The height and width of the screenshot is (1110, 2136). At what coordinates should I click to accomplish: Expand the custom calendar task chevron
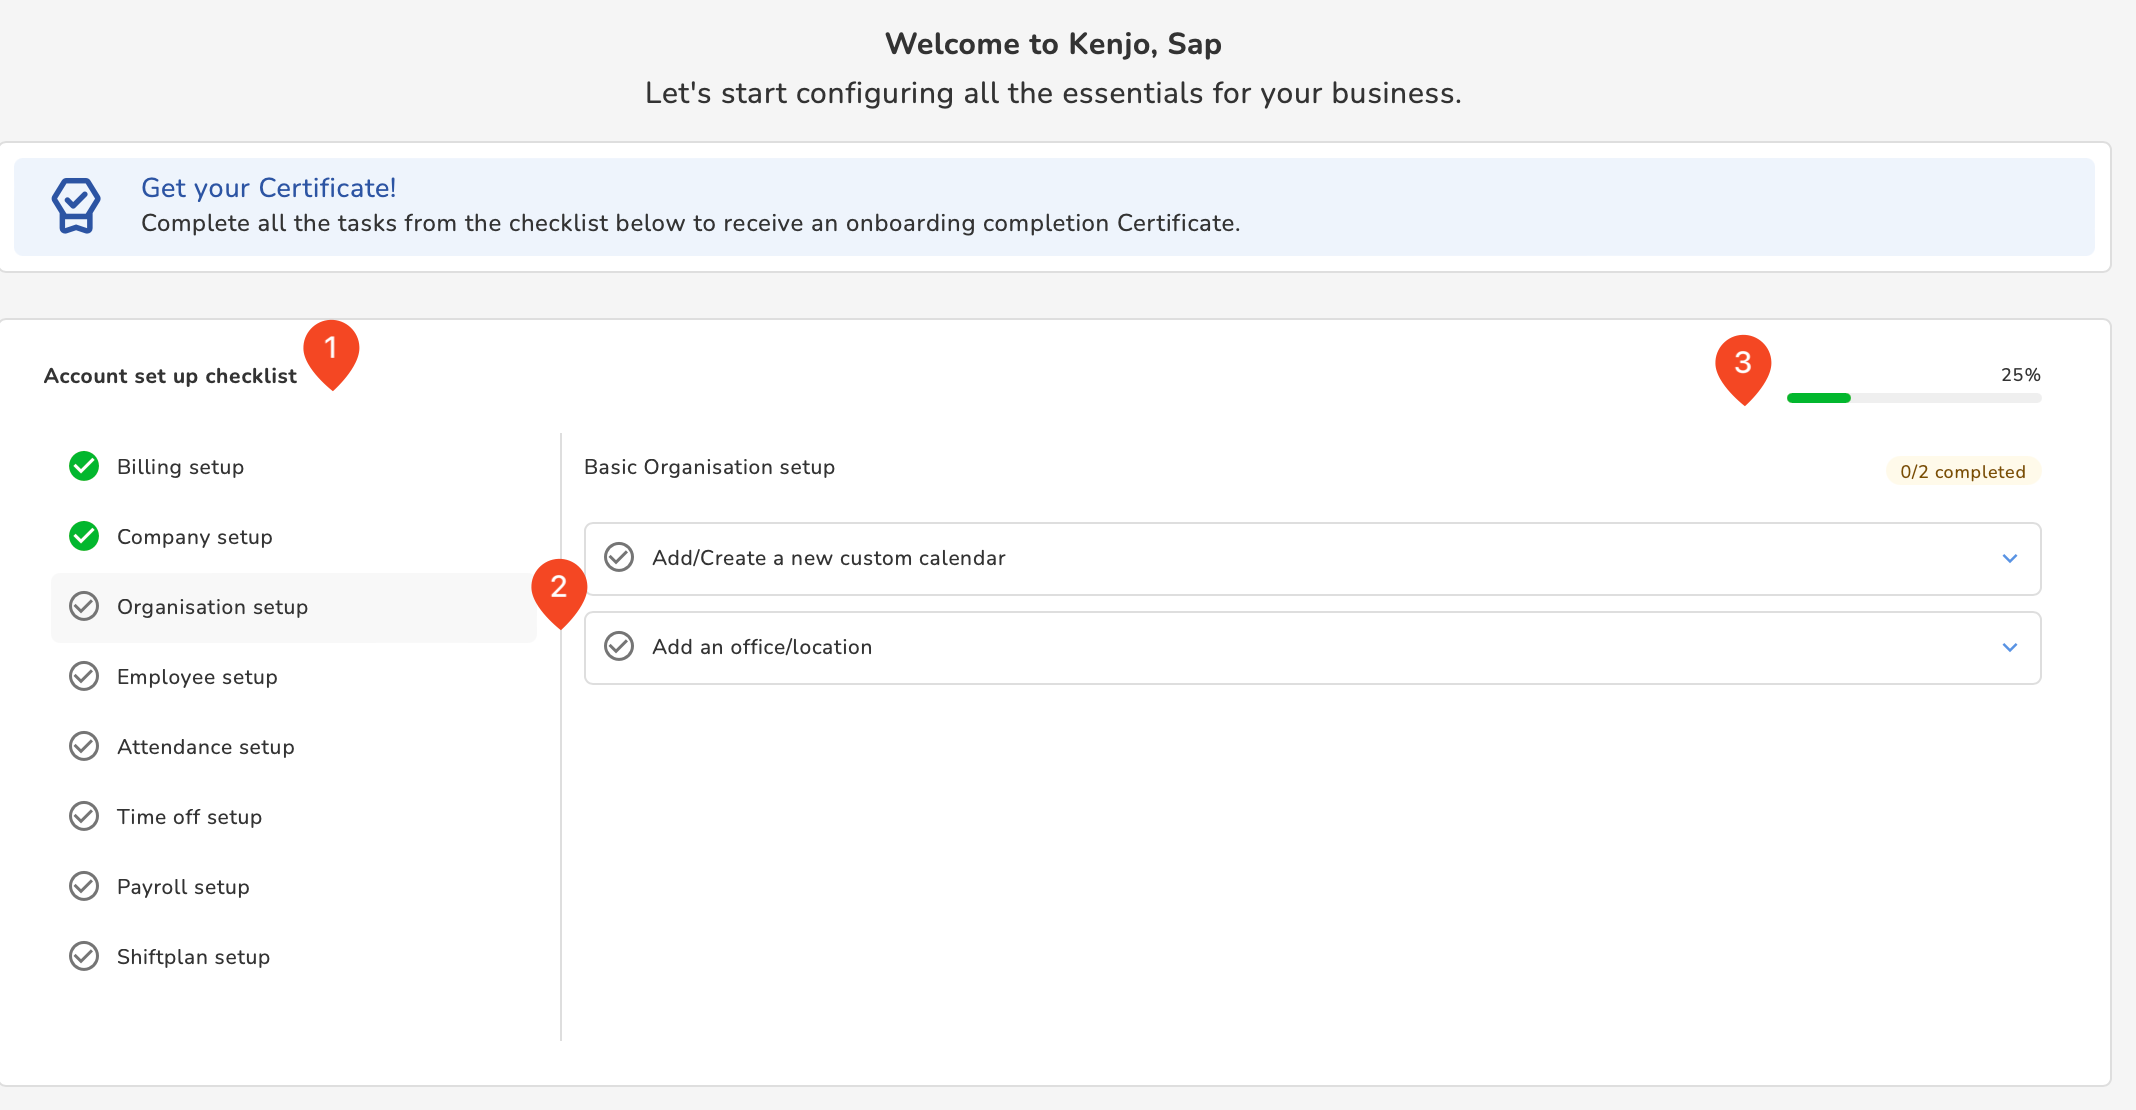(2010, 558)
